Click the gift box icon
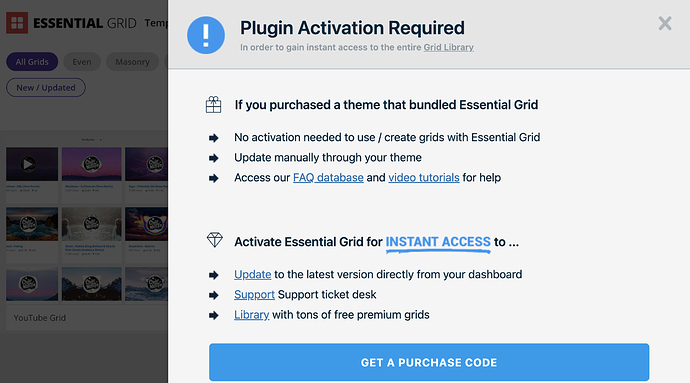 [x=213, y=105]
